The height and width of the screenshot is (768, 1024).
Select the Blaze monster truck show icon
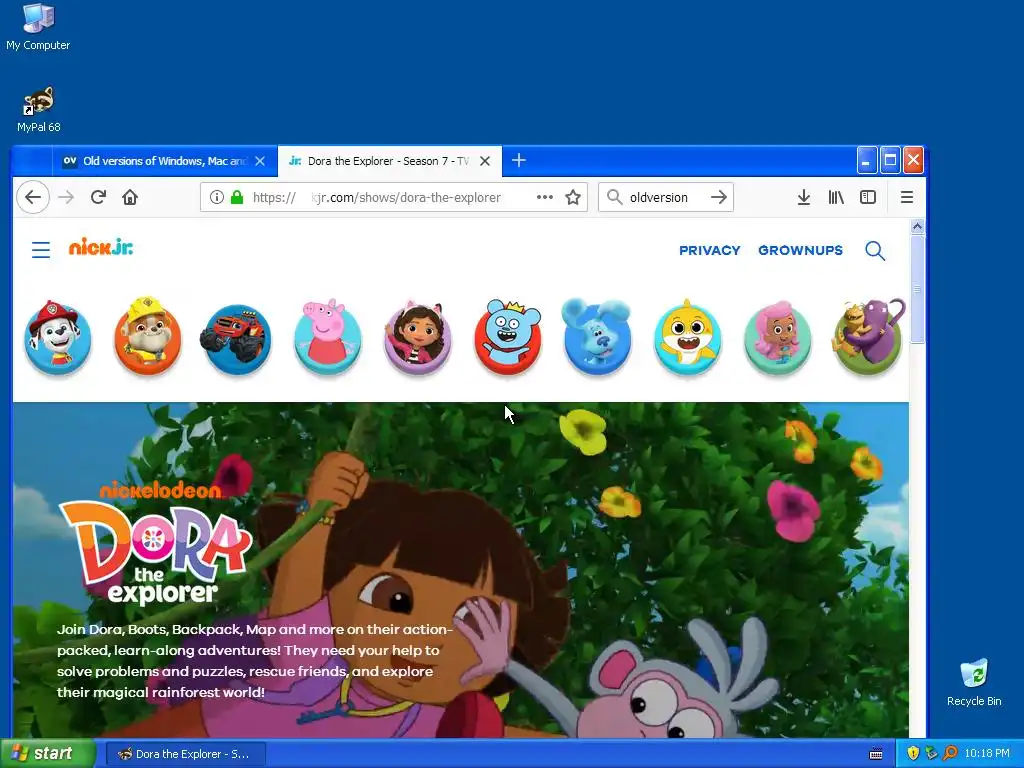(236, 340)
